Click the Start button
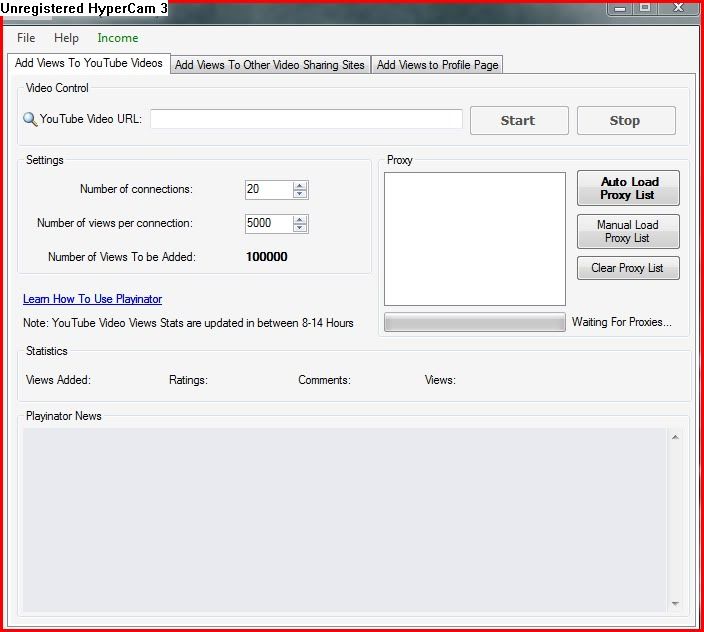 519,120
